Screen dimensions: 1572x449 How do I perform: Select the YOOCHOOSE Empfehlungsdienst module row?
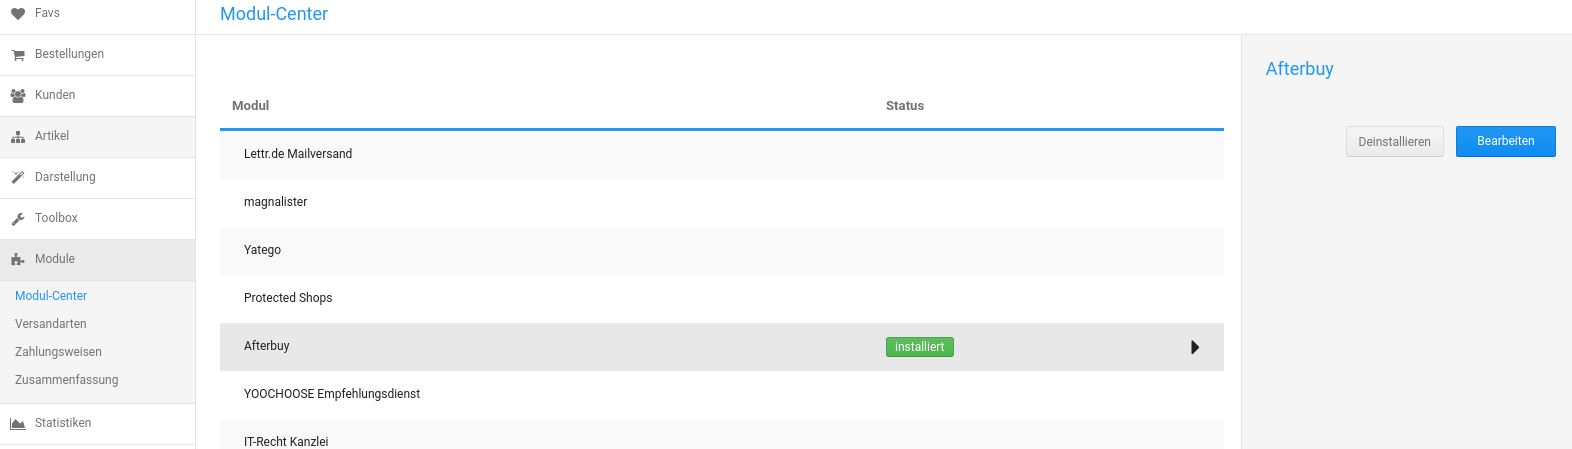point(722,394)
